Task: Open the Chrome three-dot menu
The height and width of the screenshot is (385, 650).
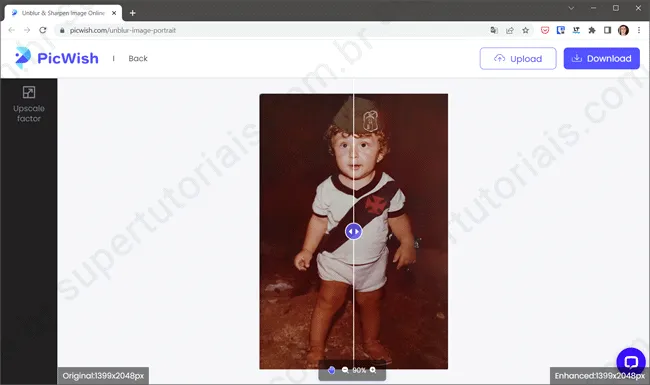Action: [639, 30]
